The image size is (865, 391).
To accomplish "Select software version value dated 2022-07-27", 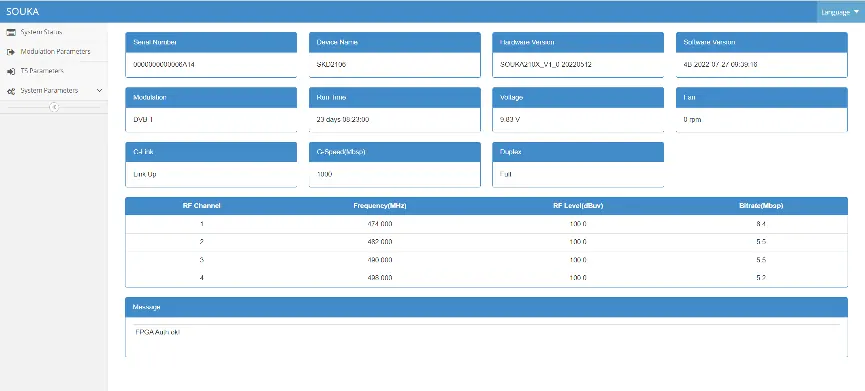I will (x=720, y=65).
